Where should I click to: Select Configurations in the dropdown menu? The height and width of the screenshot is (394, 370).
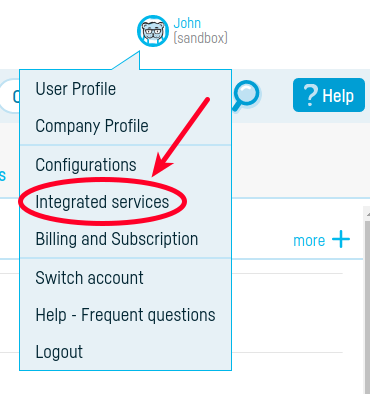point(86,165)
